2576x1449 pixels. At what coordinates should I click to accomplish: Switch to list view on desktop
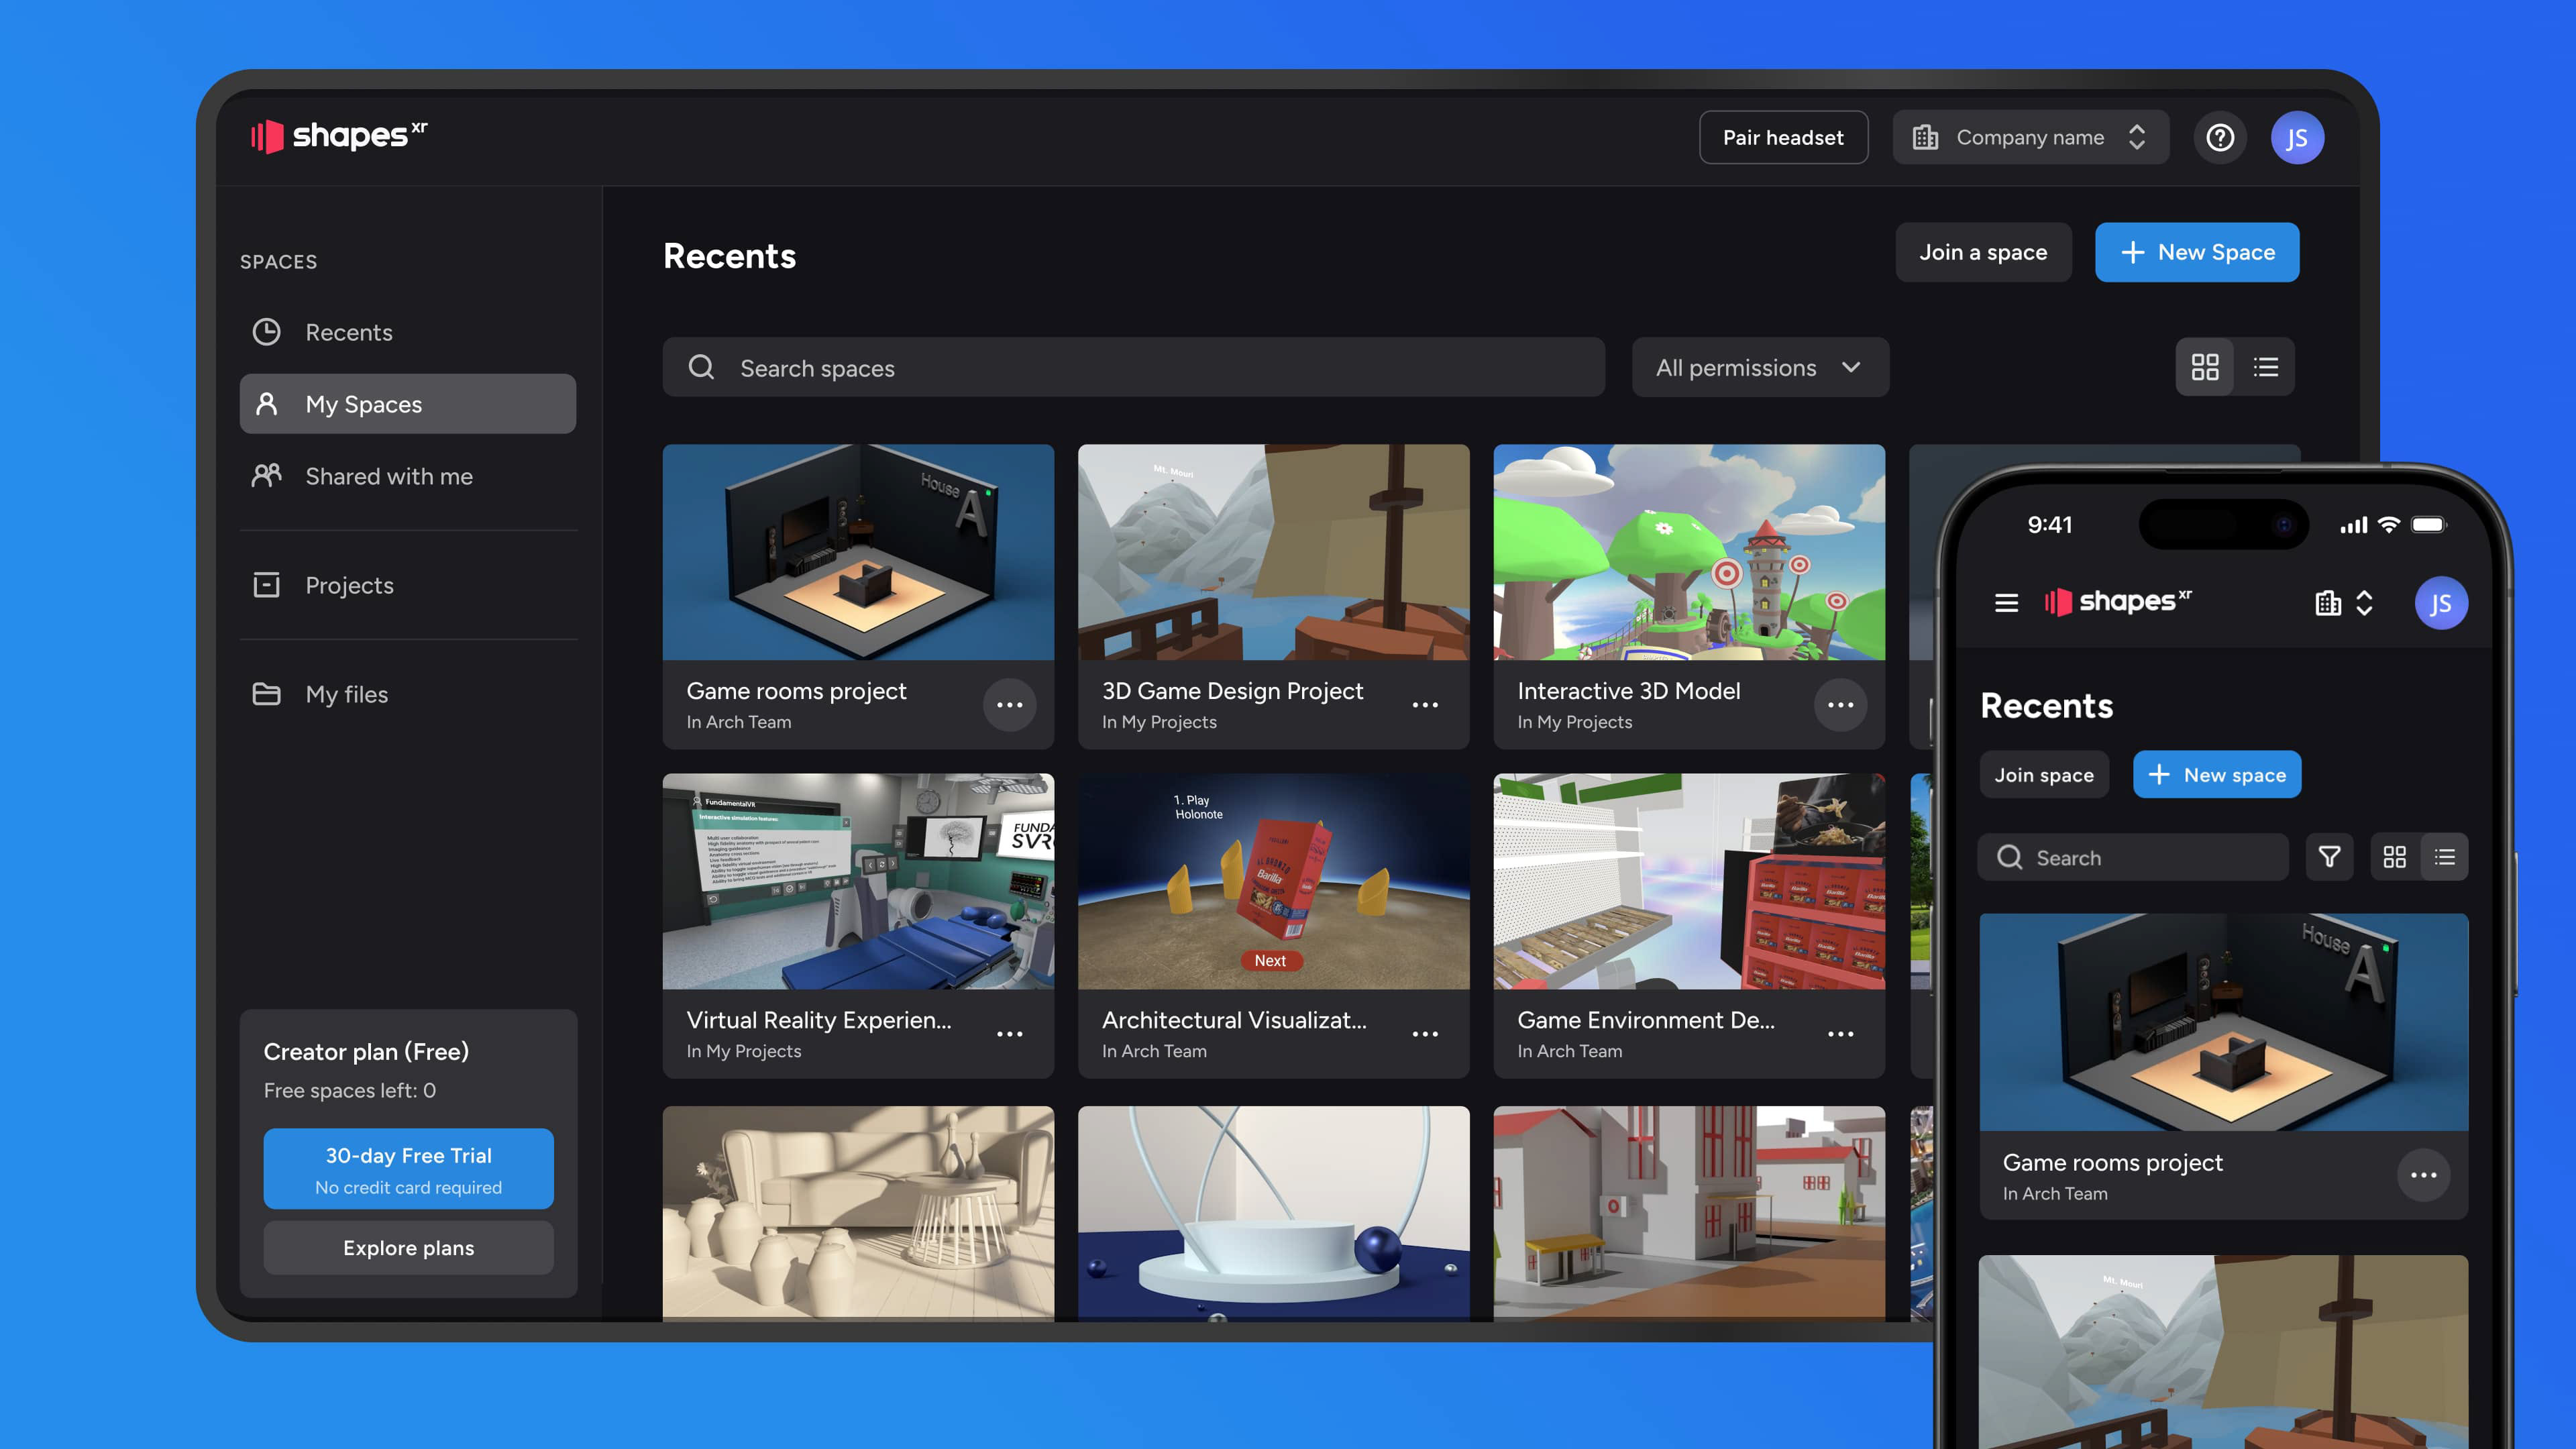pyautogui.click(x=2265, y=367)
